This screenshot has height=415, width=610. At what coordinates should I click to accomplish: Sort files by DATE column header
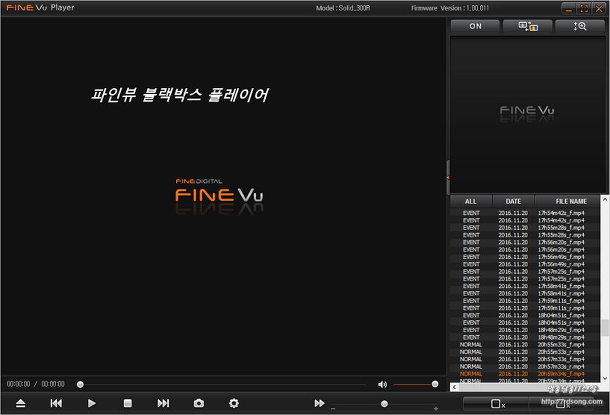(513, 201)
